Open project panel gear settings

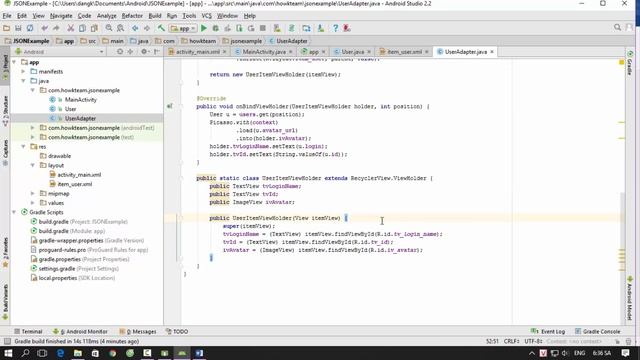pyautogui.click(x=144, y=52)
